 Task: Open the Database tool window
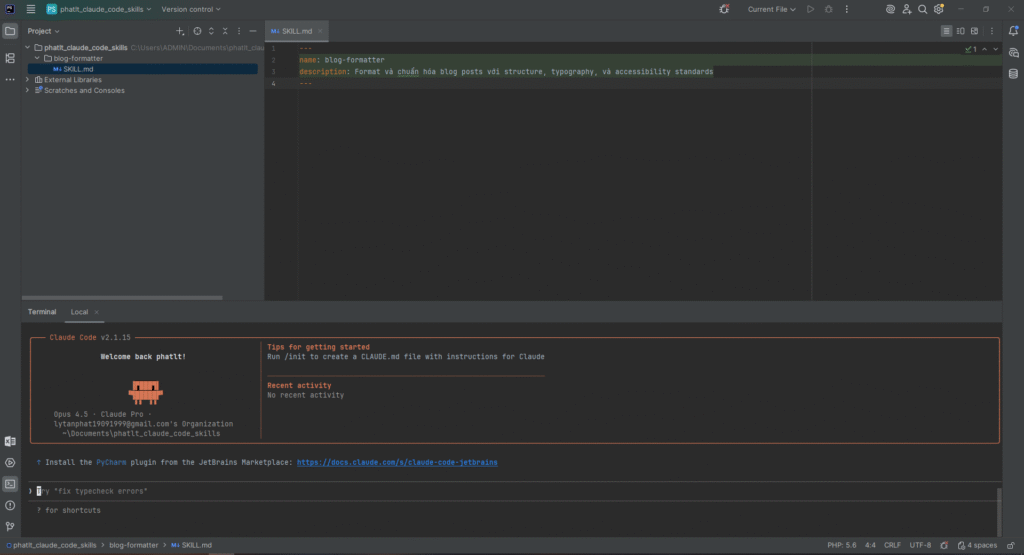click(x=1013, y=73)
